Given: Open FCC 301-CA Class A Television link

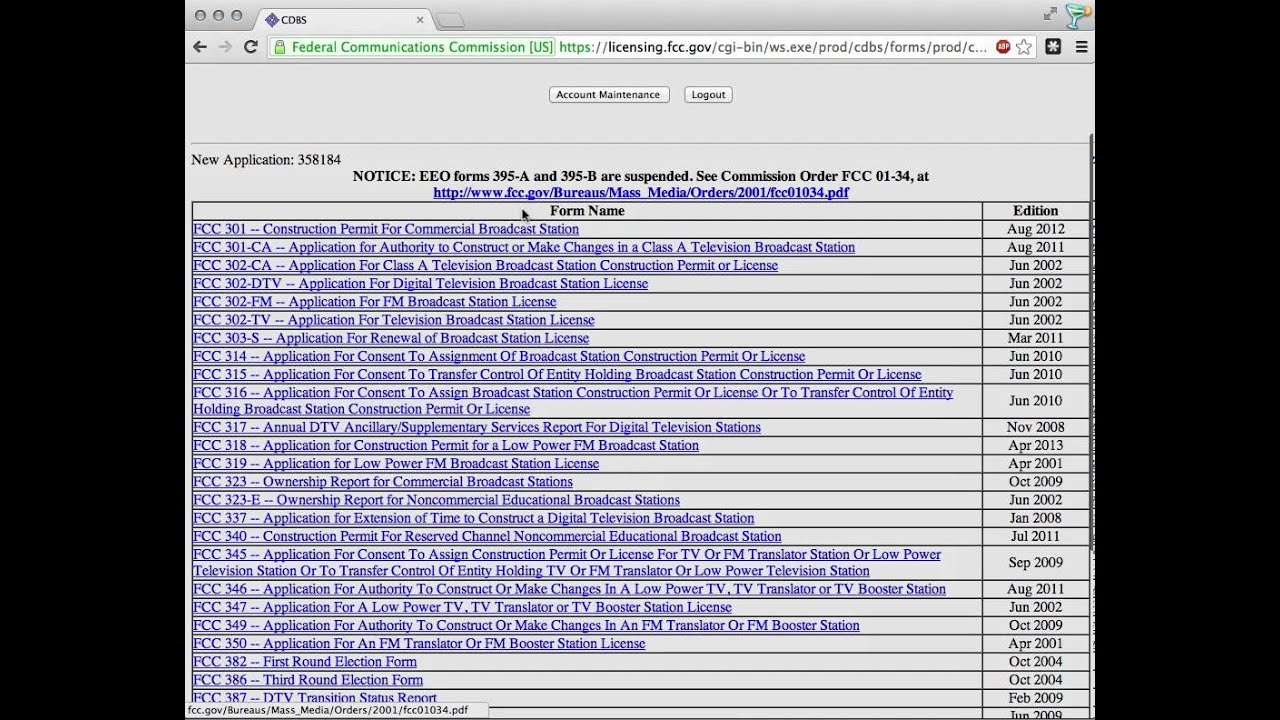Looking at the screenshot, I should 524,247.
